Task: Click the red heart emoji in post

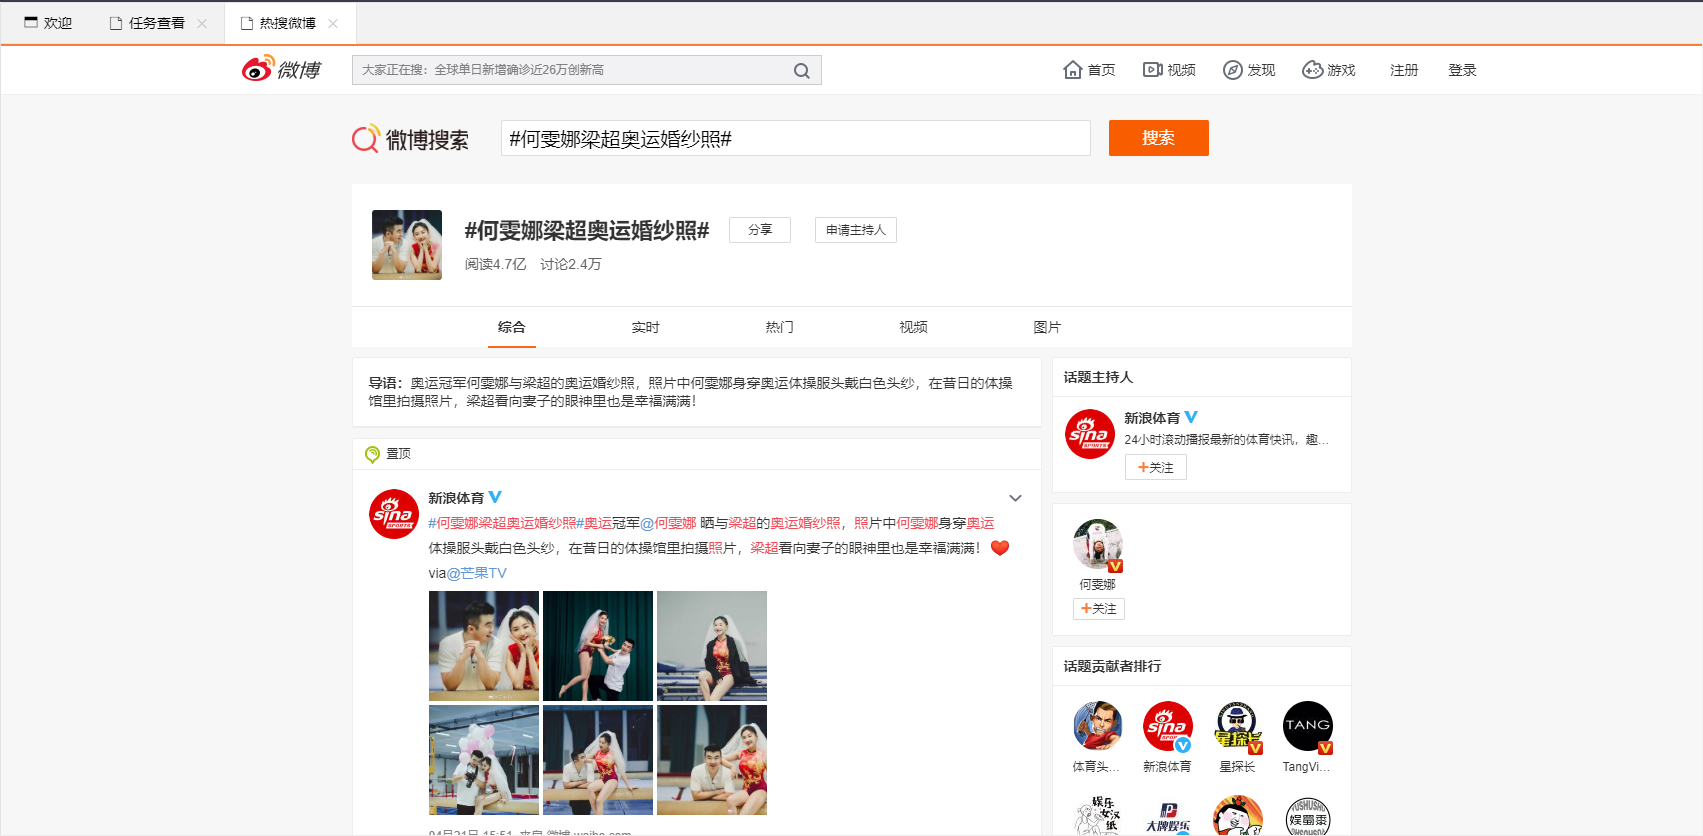Action: pos(1000,548)
